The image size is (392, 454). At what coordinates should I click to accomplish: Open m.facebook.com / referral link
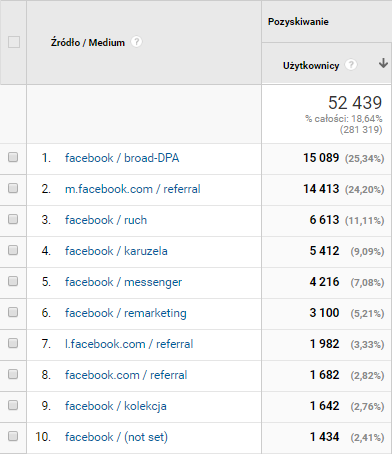[x=133, y=189]
